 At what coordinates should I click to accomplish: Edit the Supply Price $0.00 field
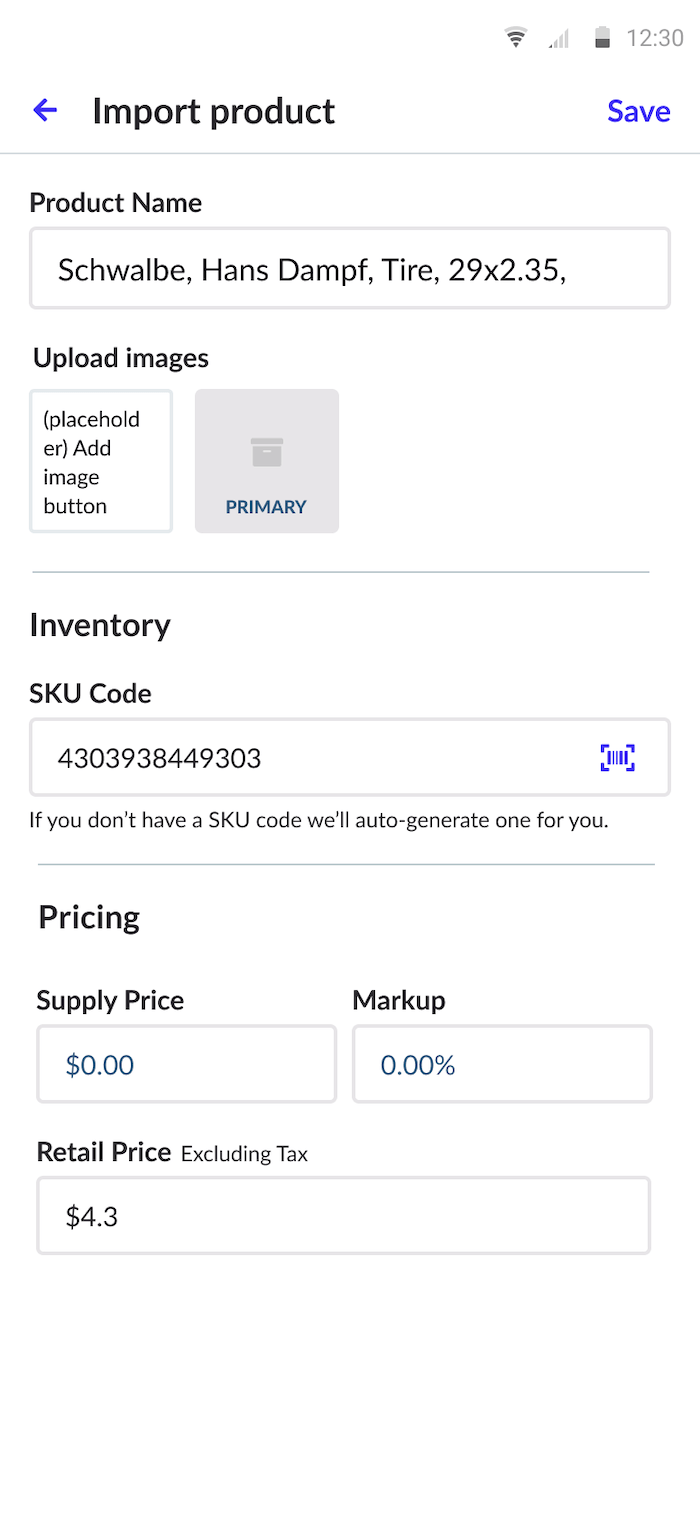coord(186,1064)
